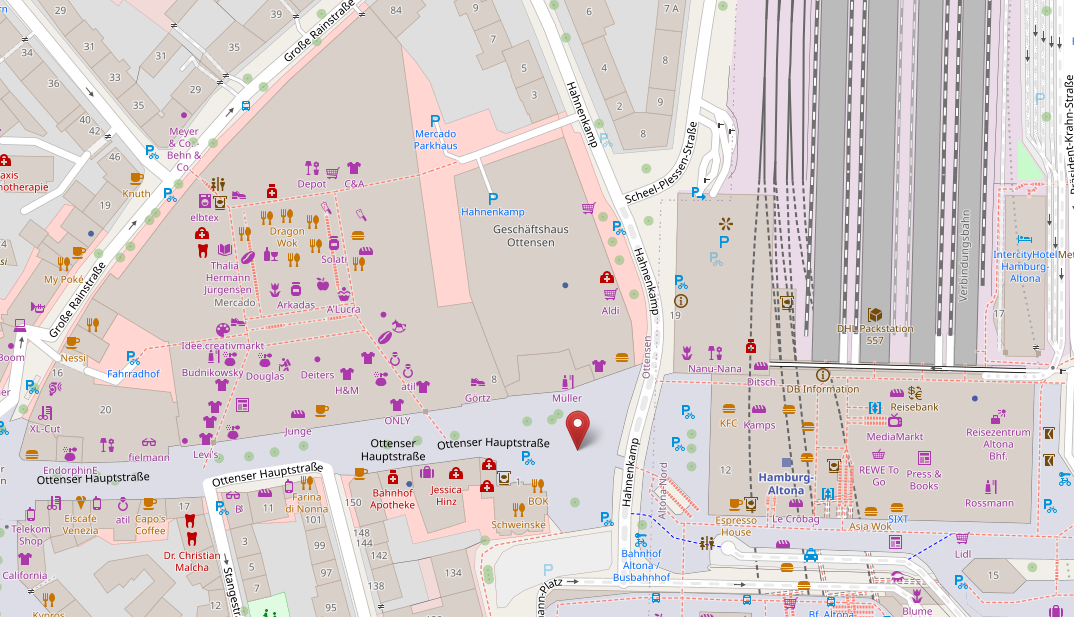Click the 'Geschäftshaus Ottensen' building label
The image size is (1074, 617).
point(531,236)
